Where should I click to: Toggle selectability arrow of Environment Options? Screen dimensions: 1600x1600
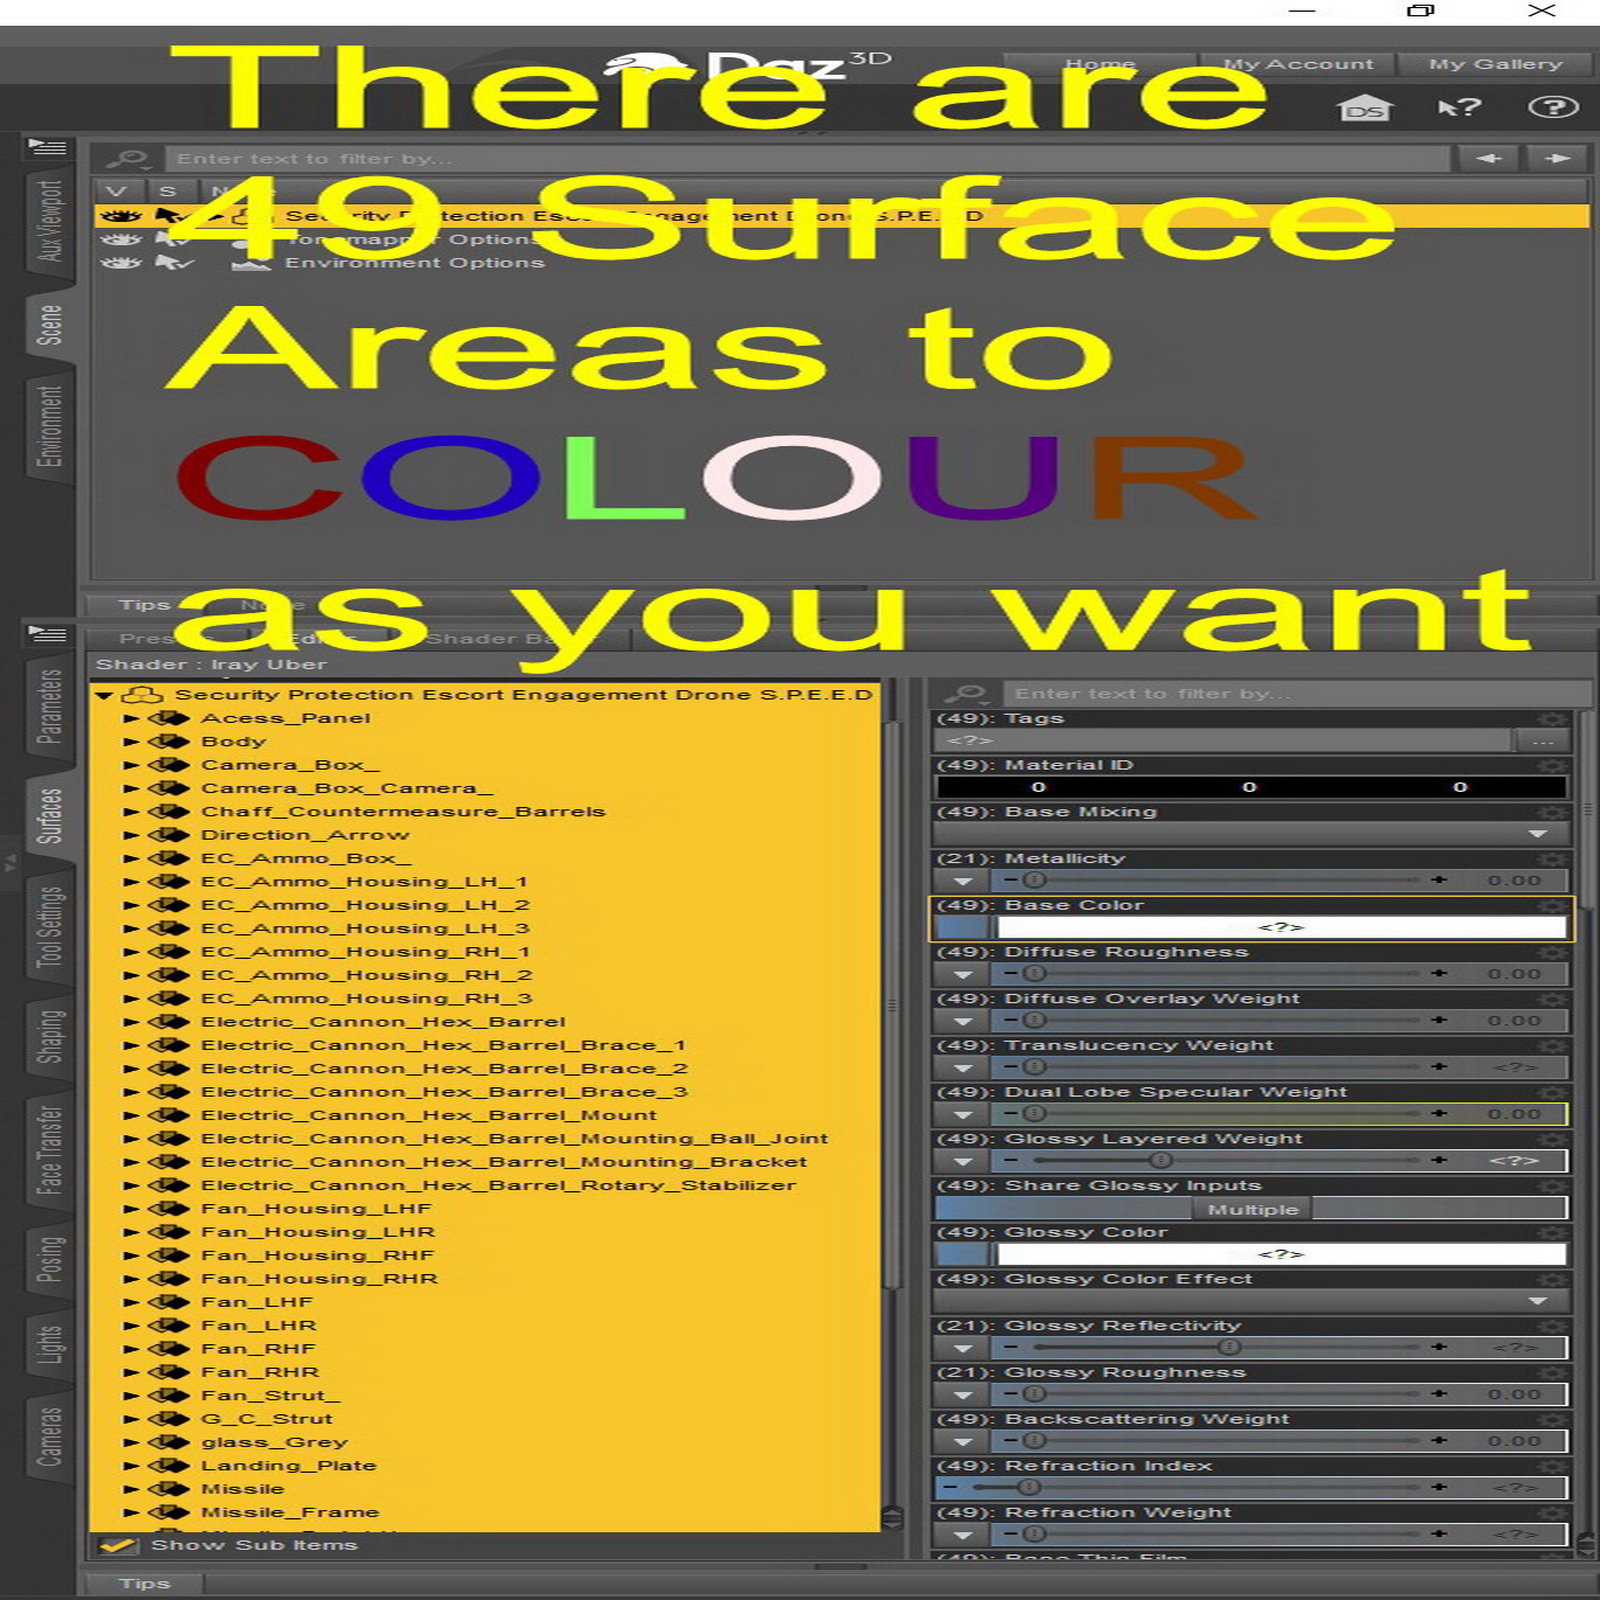(x=173, y=263)
